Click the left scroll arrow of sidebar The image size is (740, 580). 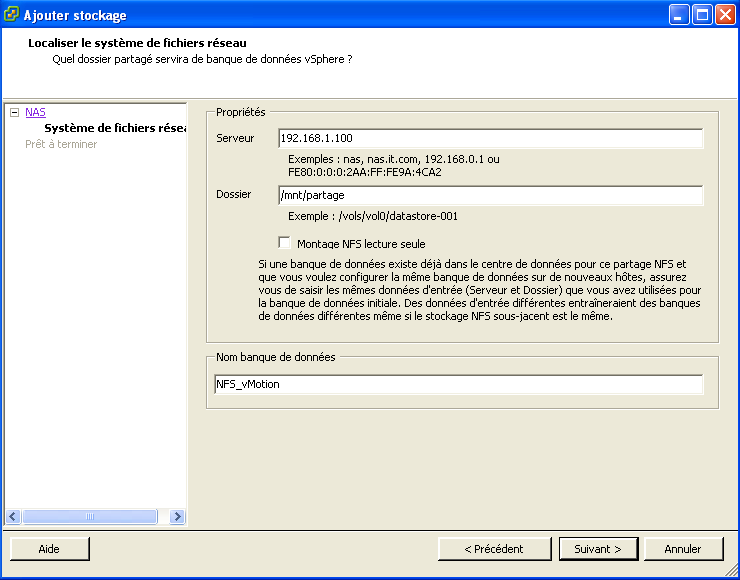point(13,516)
